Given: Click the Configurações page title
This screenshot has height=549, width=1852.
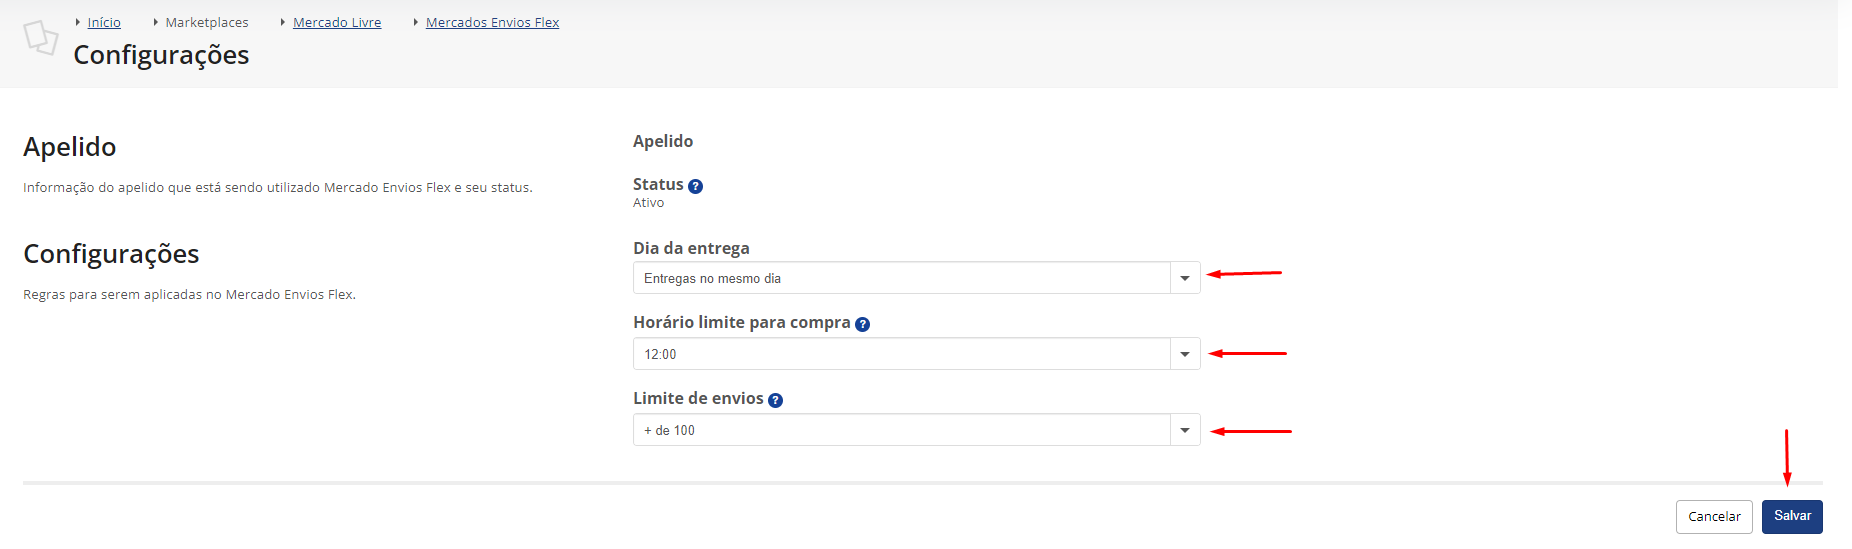Looking at the screenshot, I should click(161, 55).
